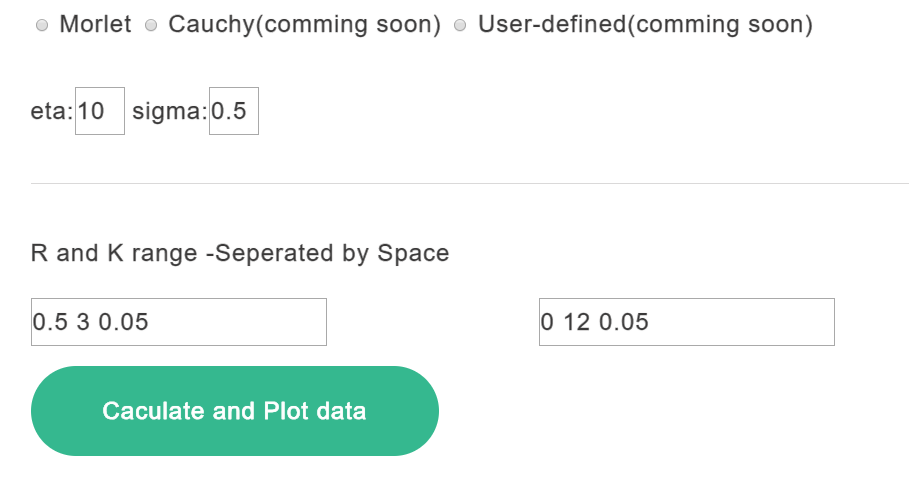Click the "comming soon" text beside User-defined
The height and width of the screenshot is (483, 909).
[x=716, y=25]
